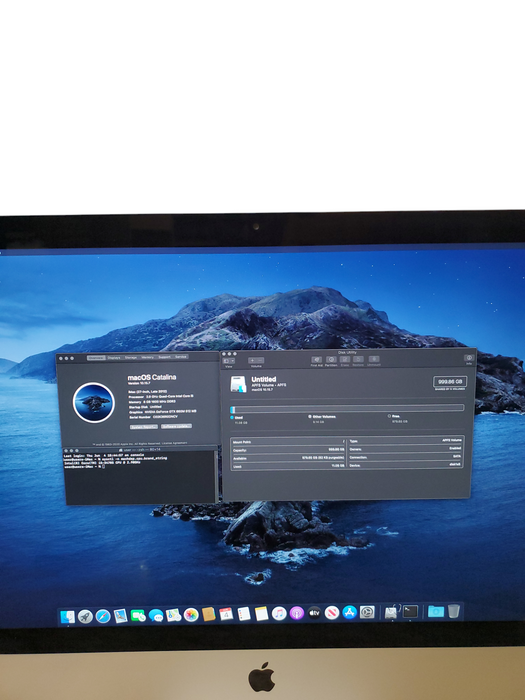
Task: Open Maps from the Dock
Action: tap(173, 615)
